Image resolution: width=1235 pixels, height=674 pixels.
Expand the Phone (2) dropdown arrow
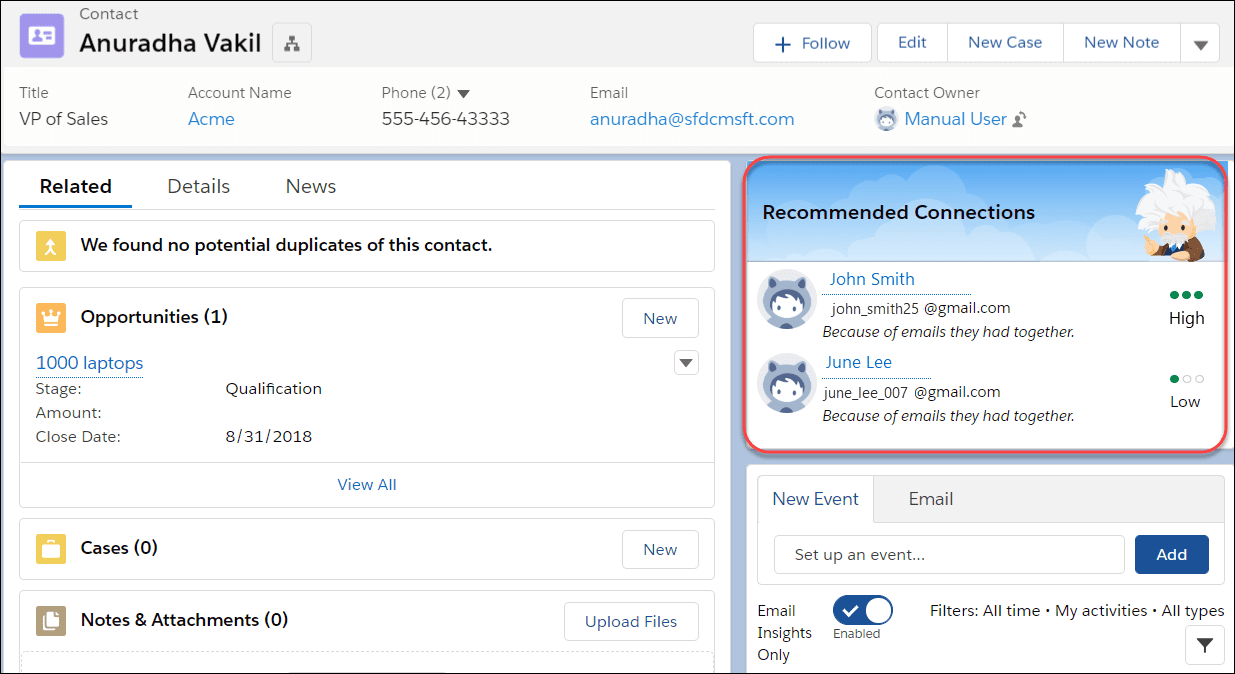click(x=464, y=93)
